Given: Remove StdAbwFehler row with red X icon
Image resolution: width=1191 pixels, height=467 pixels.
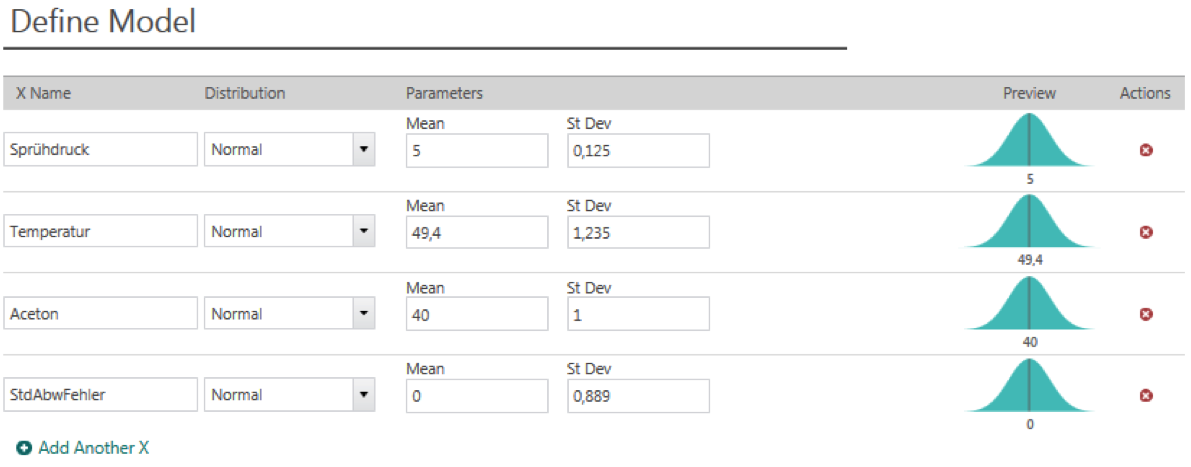Looking at the screenshot, I should [x=1146, y=395].
